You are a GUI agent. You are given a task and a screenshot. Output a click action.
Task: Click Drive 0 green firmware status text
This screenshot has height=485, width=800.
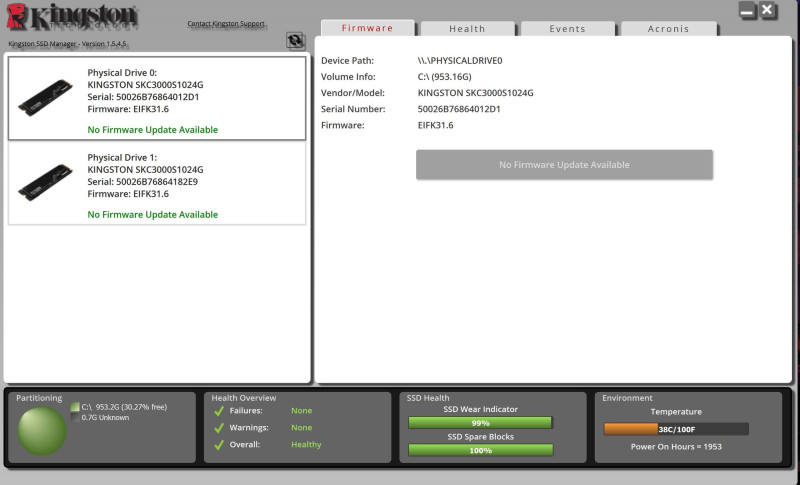[x=153, y=130]
